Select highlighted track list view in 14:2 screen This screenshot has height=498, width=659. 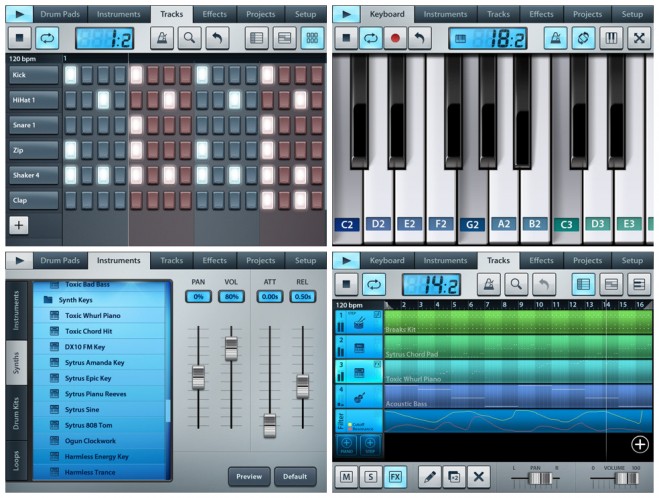coord(583,285)
